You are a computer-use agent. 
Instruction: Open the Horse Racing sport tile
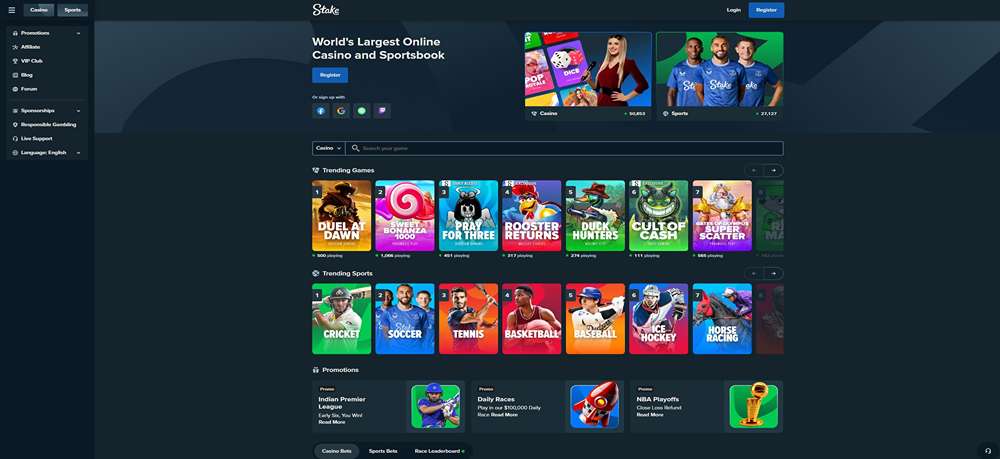(722, 319)
